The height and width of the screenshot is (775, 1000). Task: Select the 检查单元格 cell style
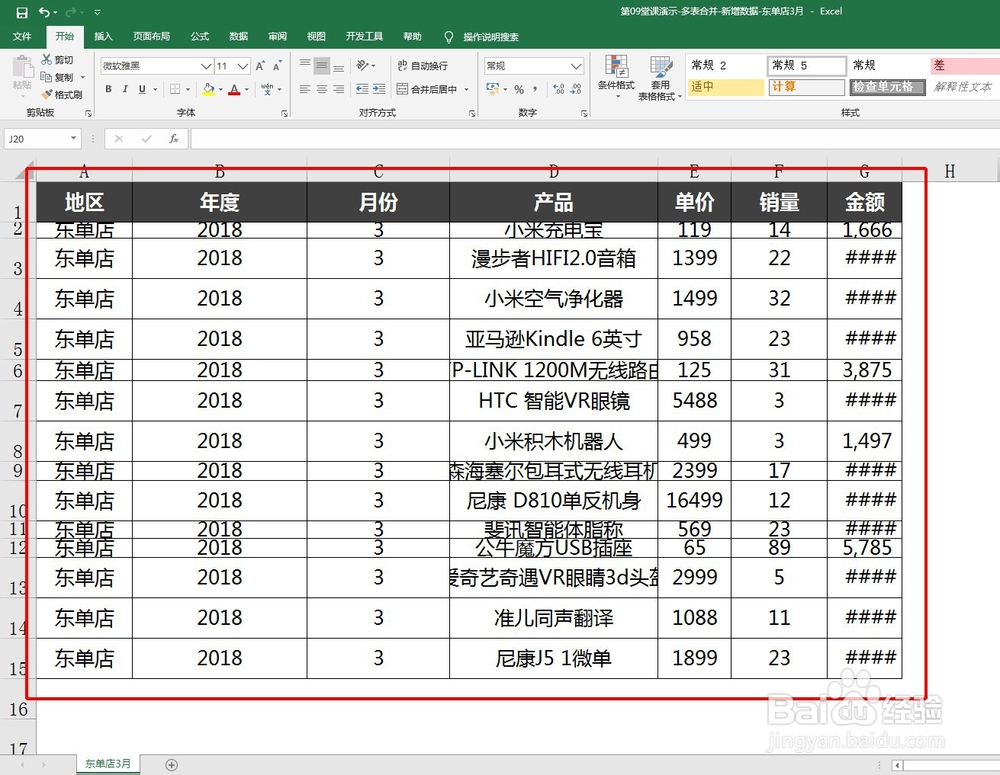pyautogui.click(x=887, y=87)
